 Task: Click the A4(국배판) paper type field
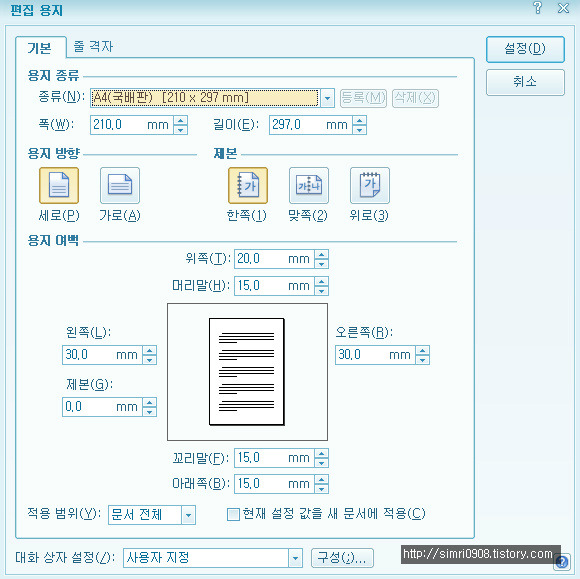click(x=205, y=98)
